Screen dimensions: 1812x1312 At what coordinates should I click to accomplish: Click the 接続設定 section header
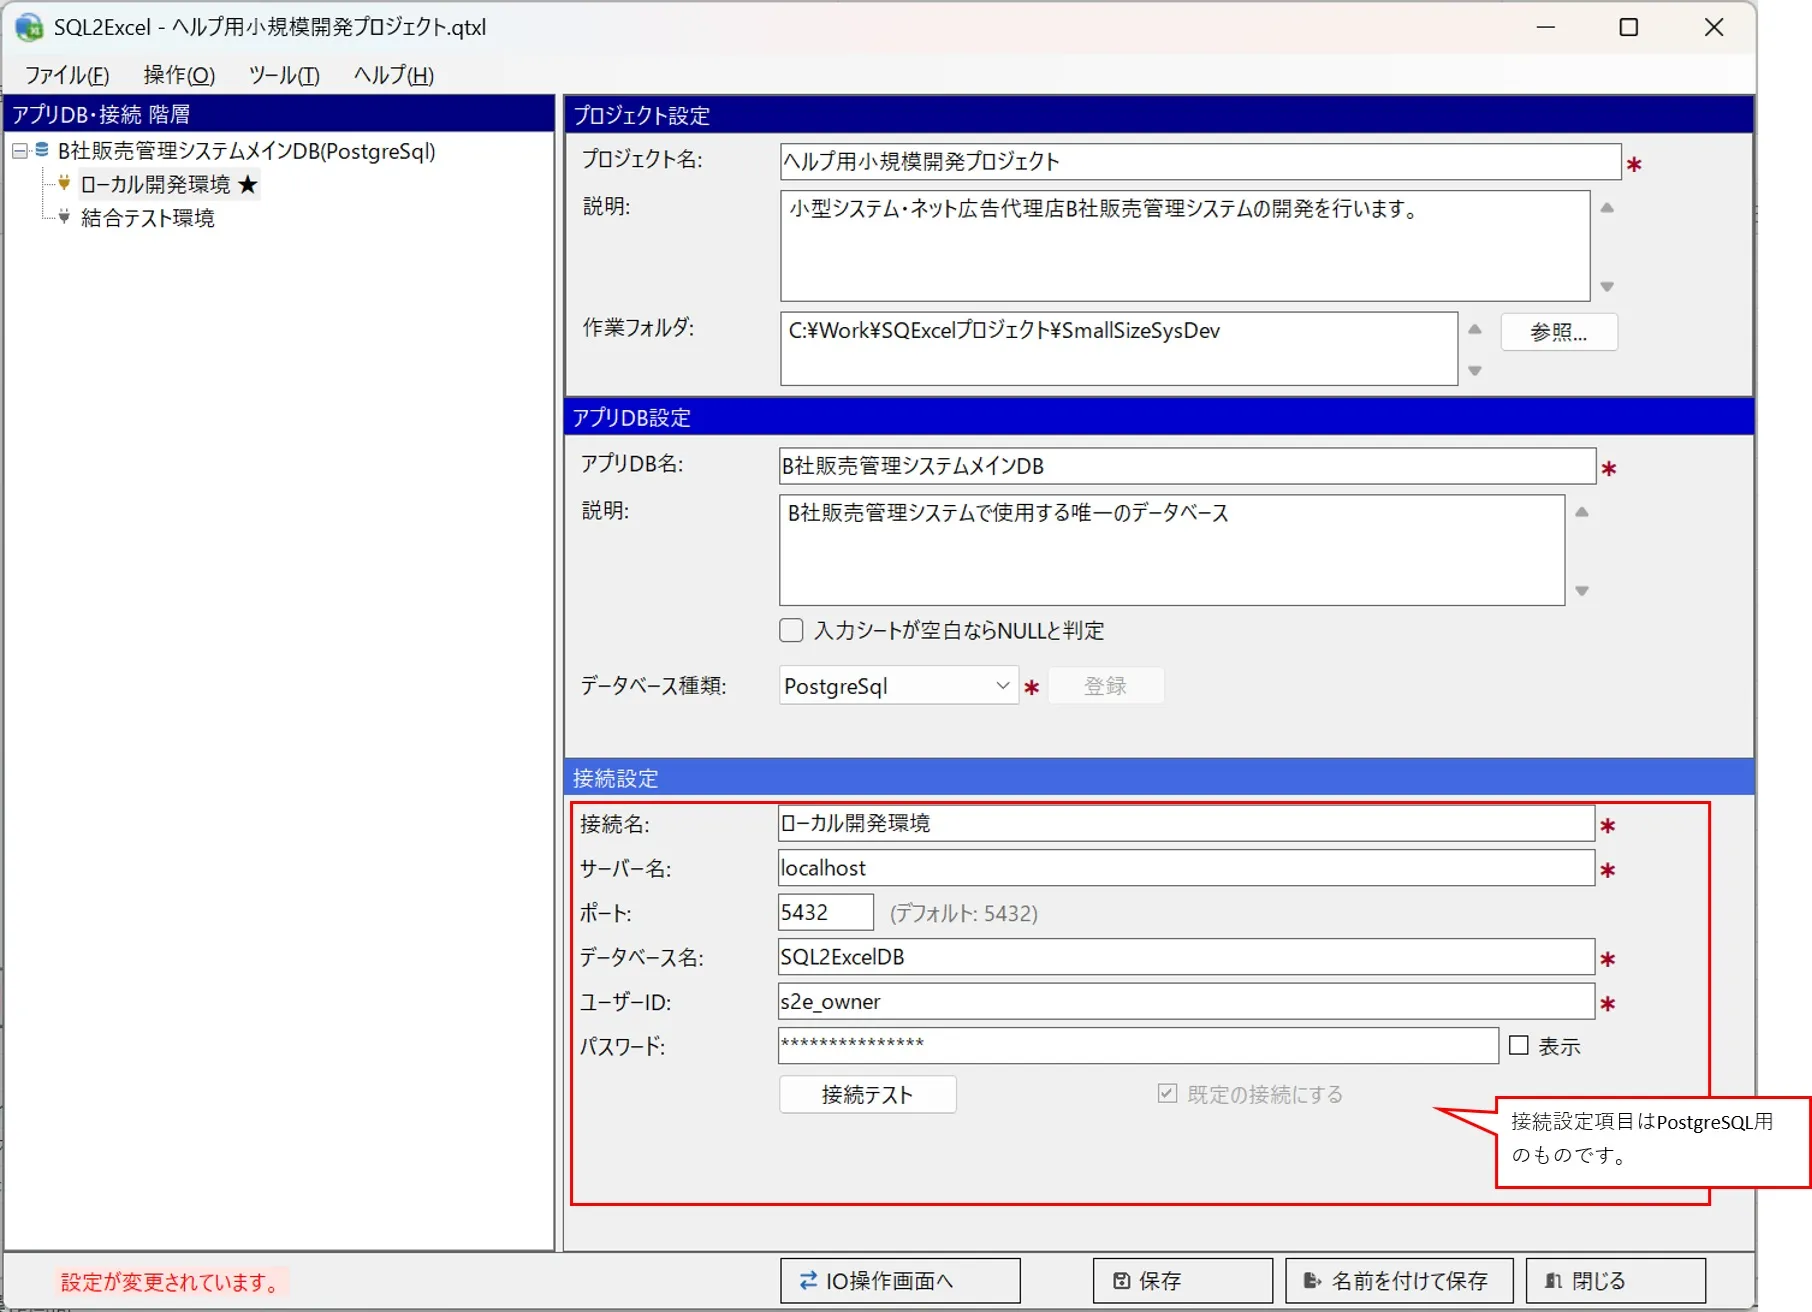pos(1158,778)
